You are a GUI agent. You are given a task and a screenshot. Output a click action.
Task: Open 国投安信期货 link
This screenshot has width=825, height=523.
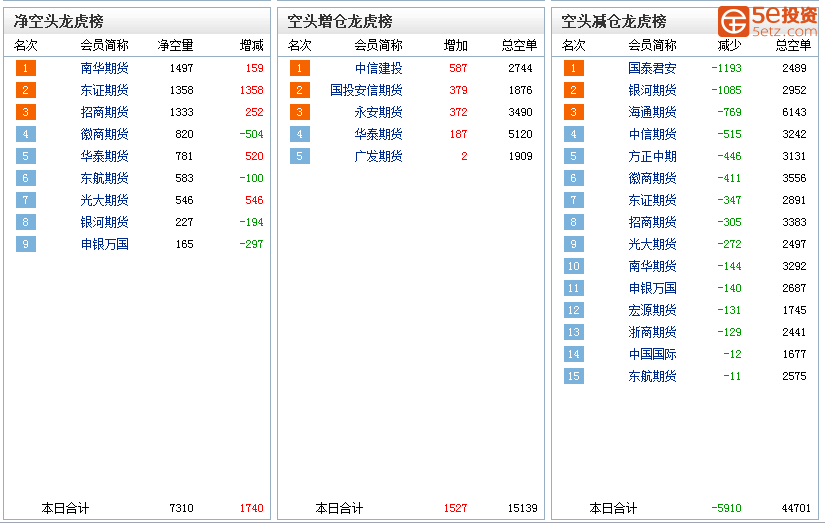click(x=366, y=90)
